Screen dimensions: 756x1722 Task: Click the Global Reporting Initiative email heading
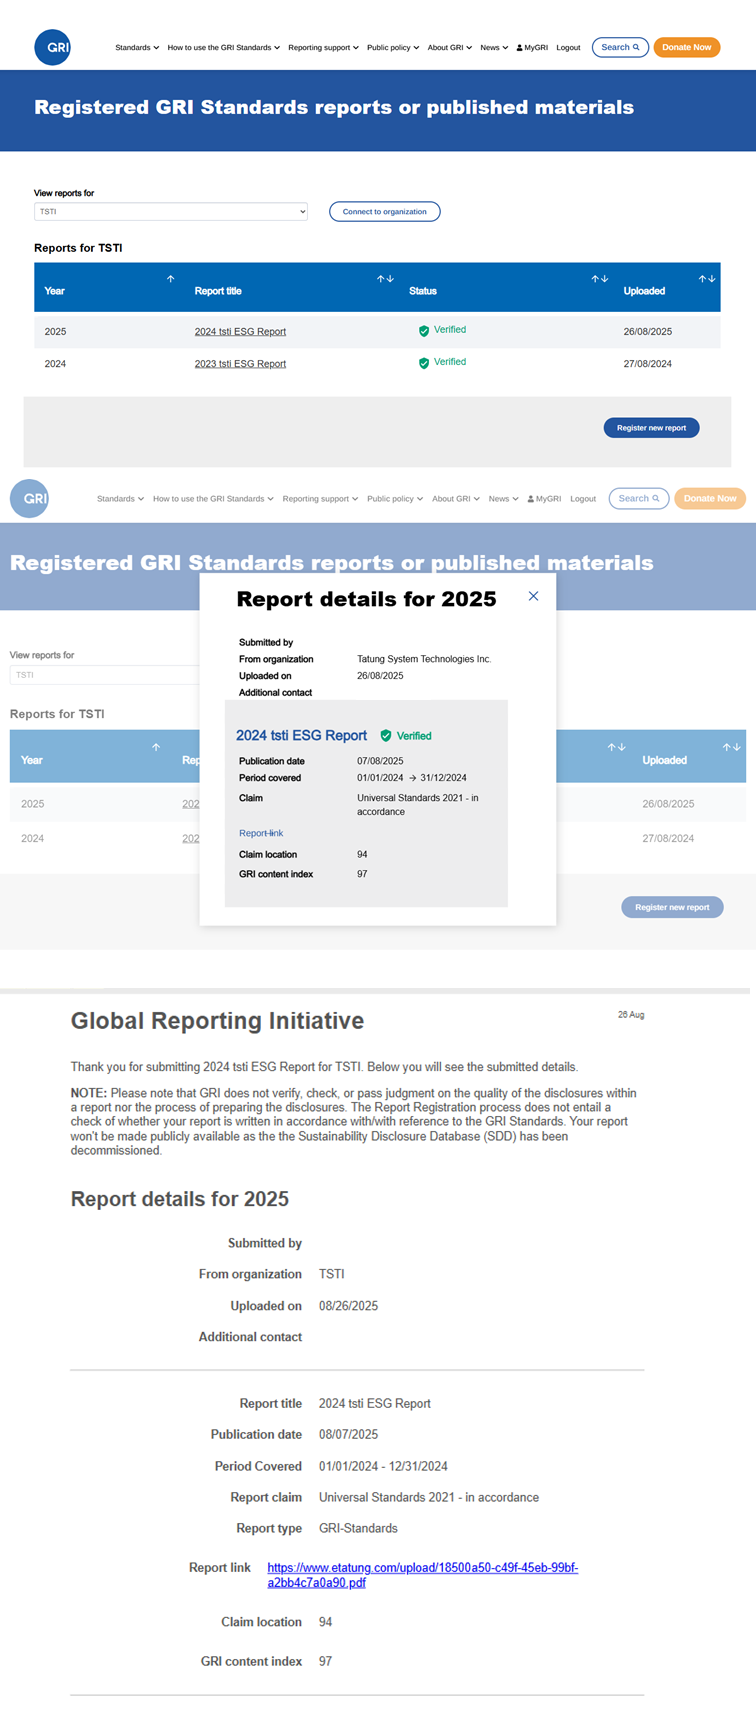(x=217, y=1021)
